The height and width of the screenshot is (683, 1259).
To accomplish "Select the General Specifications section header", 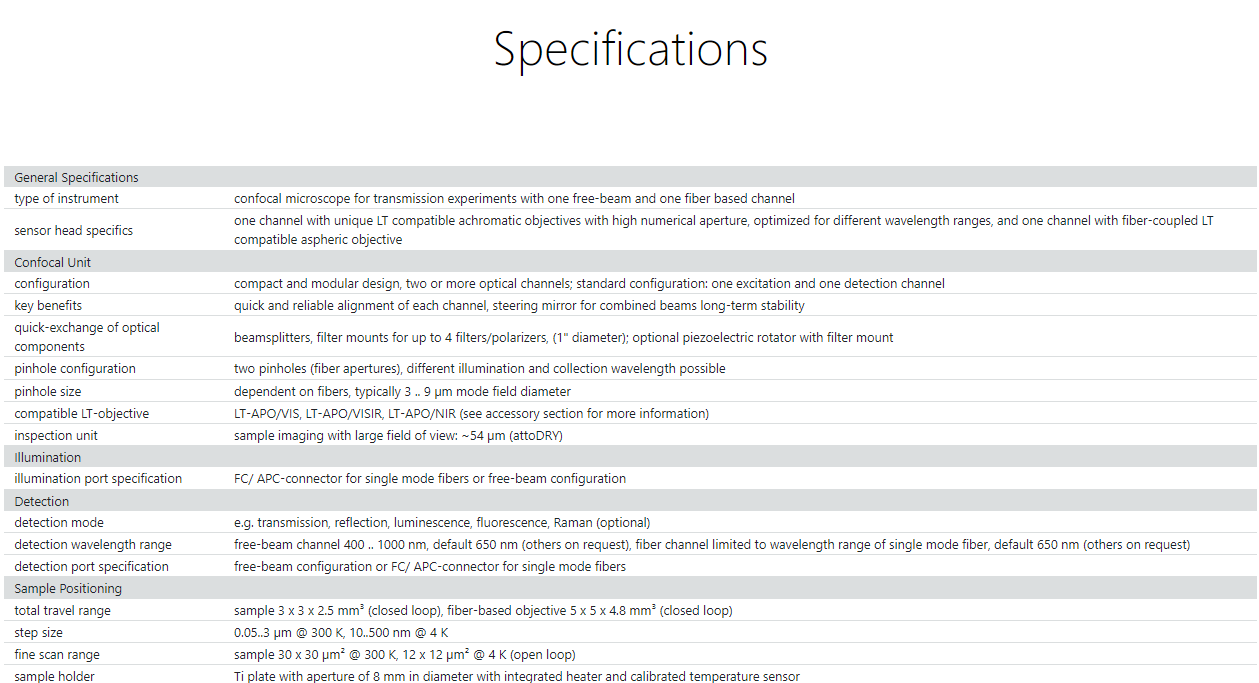I will pyautogui.click(x=630, y=177).
